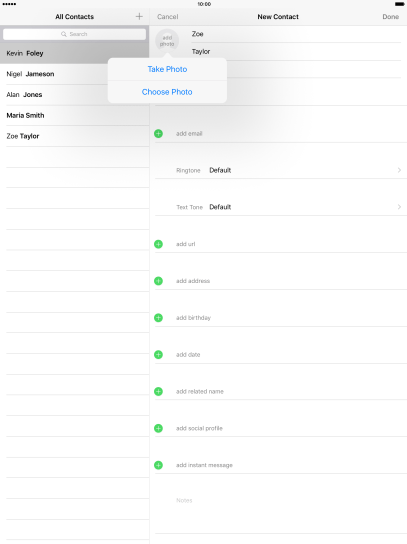
Task: Click the contacts Search field
Action: [74, 34]
